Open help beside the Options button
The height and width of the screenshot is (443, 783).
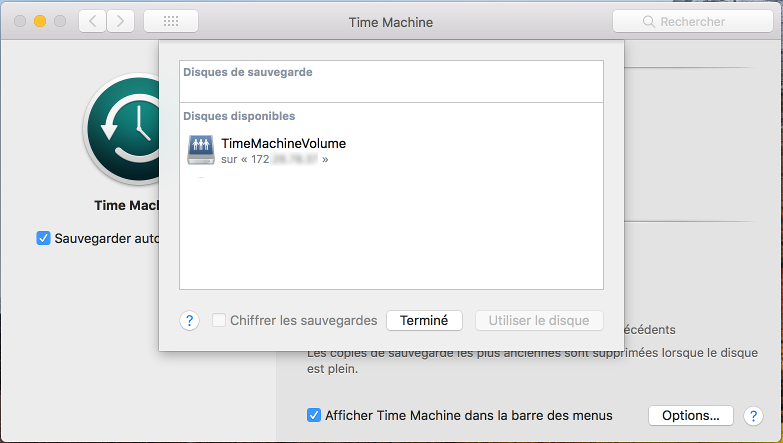click(753, 415)
